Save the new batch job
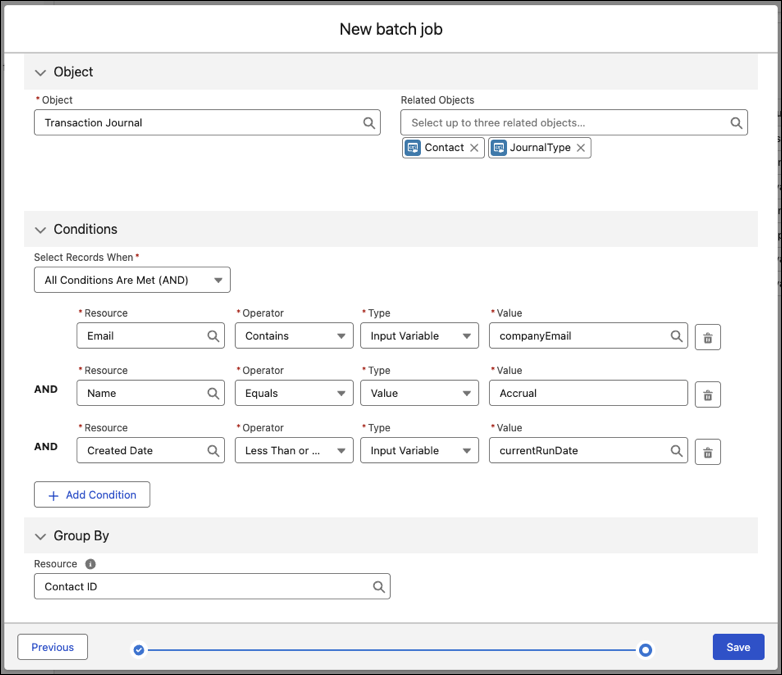 point(738,647)
